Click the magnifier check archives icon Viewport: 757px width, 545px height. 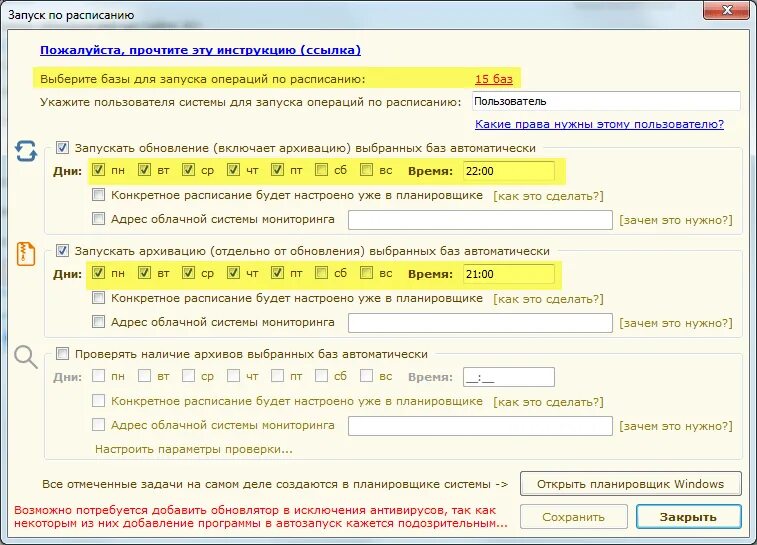click(x=26, y=357)
